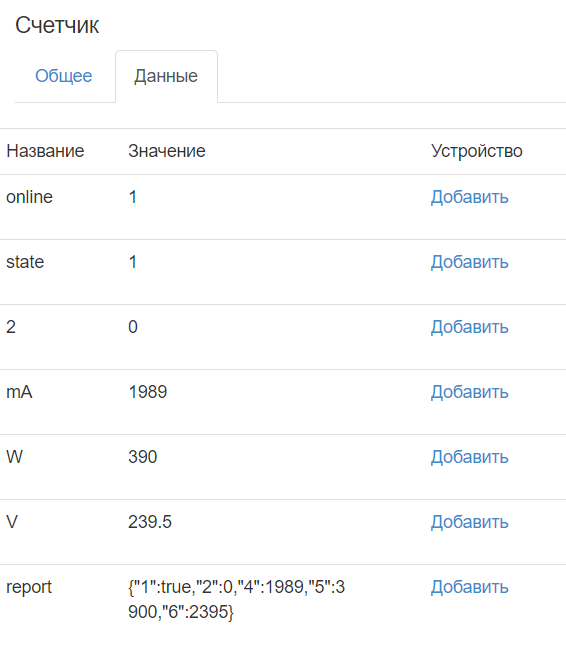The width and height of the screenshot is (566, 665).
Task: Click Добавить link for online row
Action: pos(469,197)
